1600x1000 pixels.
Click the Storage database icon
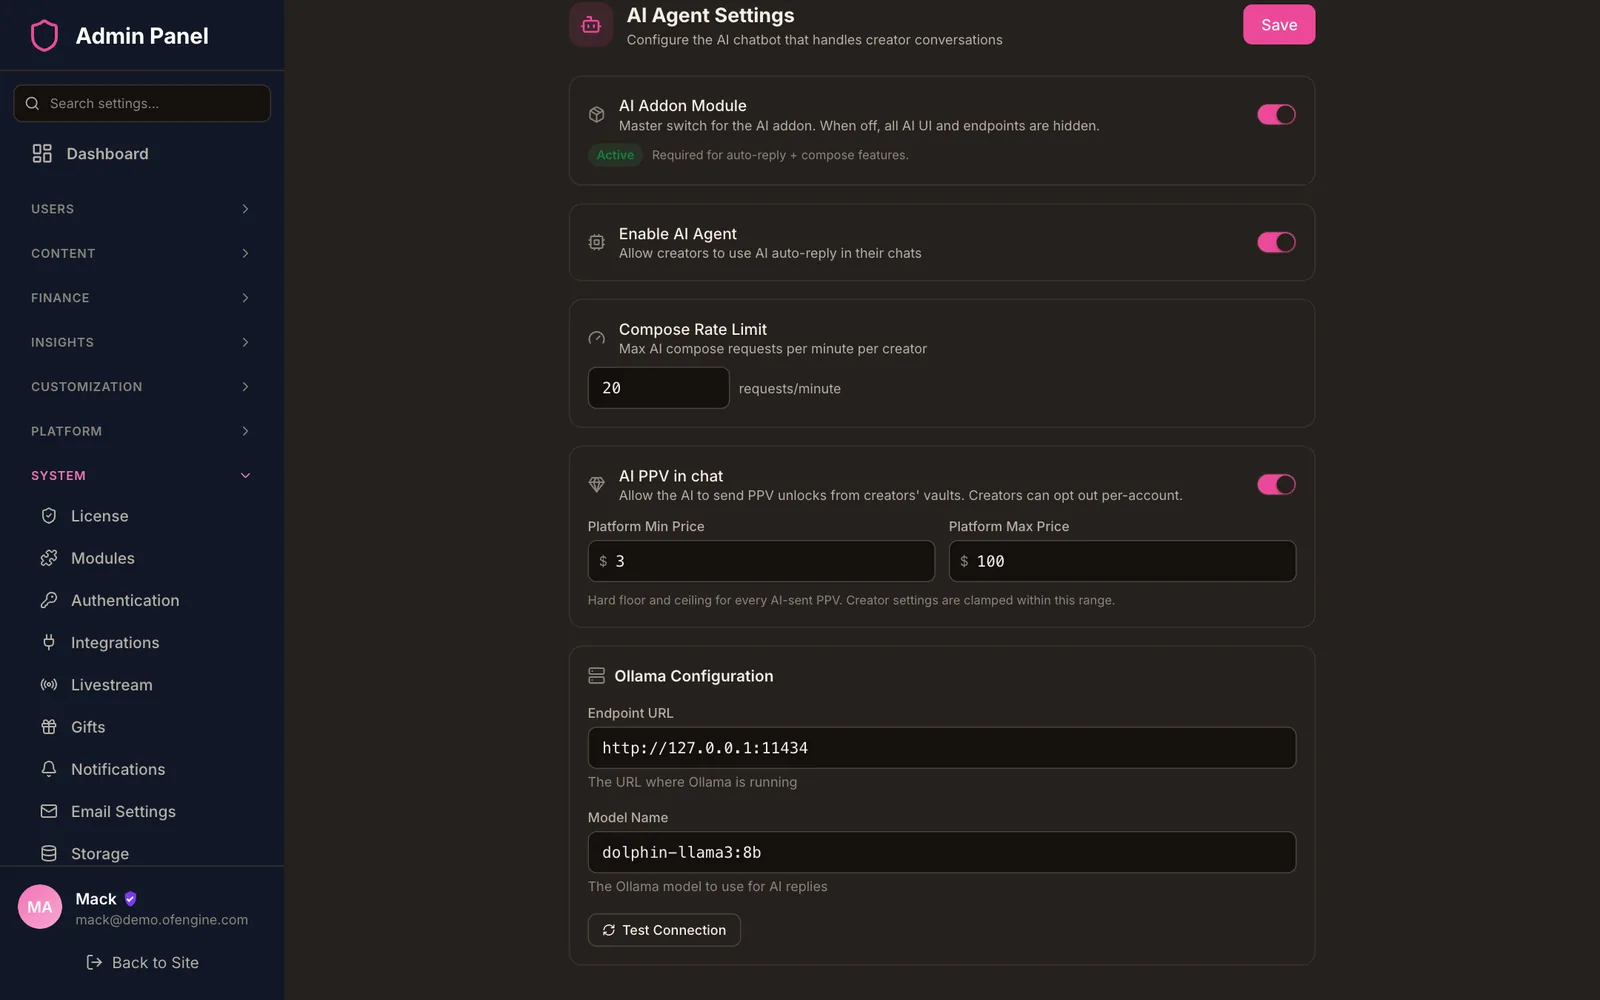(49, 853)
